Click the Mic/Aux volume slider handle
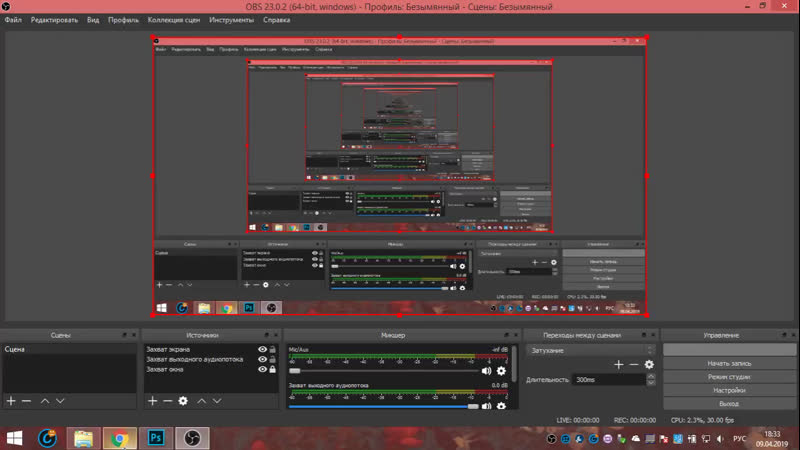Viewport: 800px width, 450px height. pos(294,371)
